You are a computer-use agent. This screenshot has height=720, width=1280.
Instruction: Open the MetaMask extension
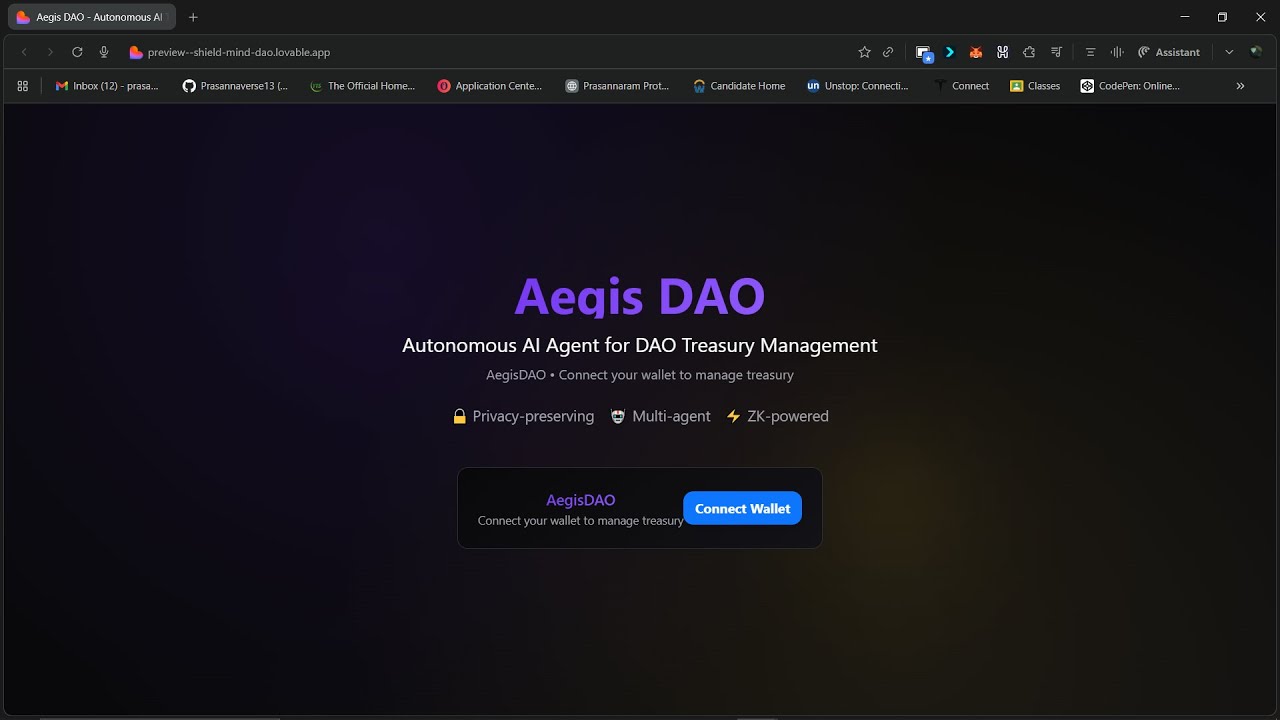click(x=976, y=51)
